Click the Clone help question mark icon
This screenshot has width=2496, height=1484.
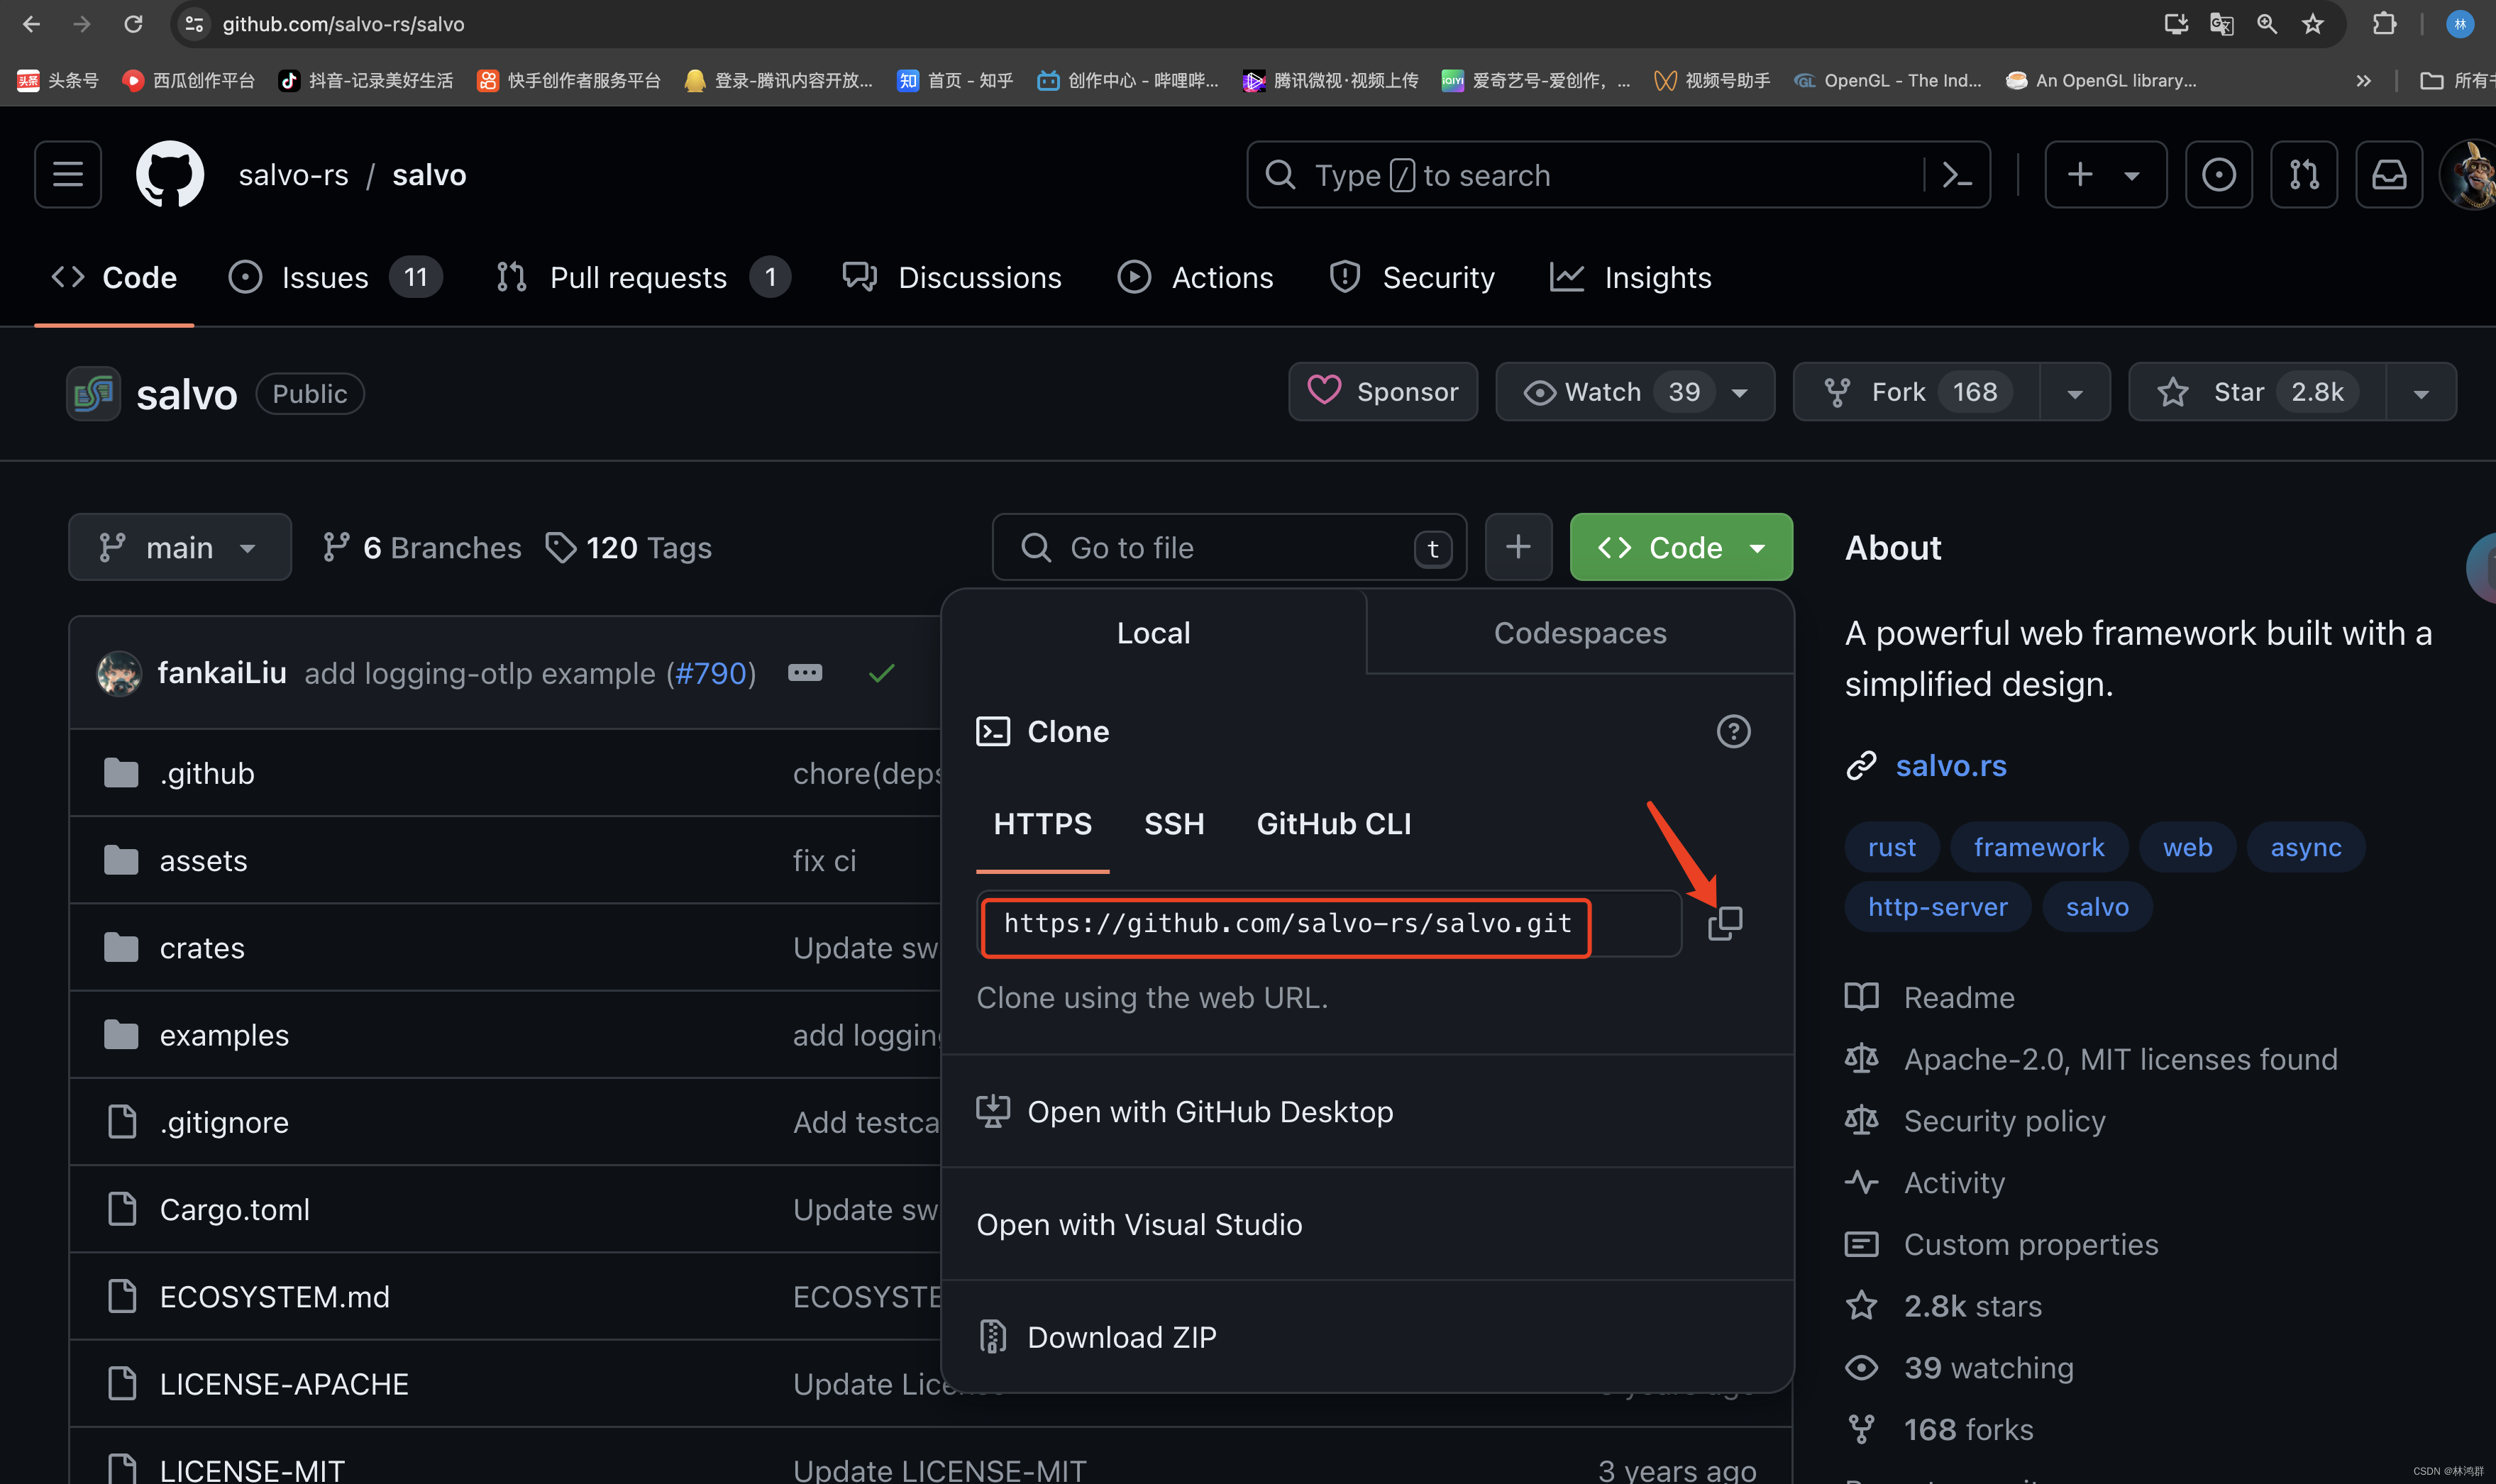coord(1733,731)
